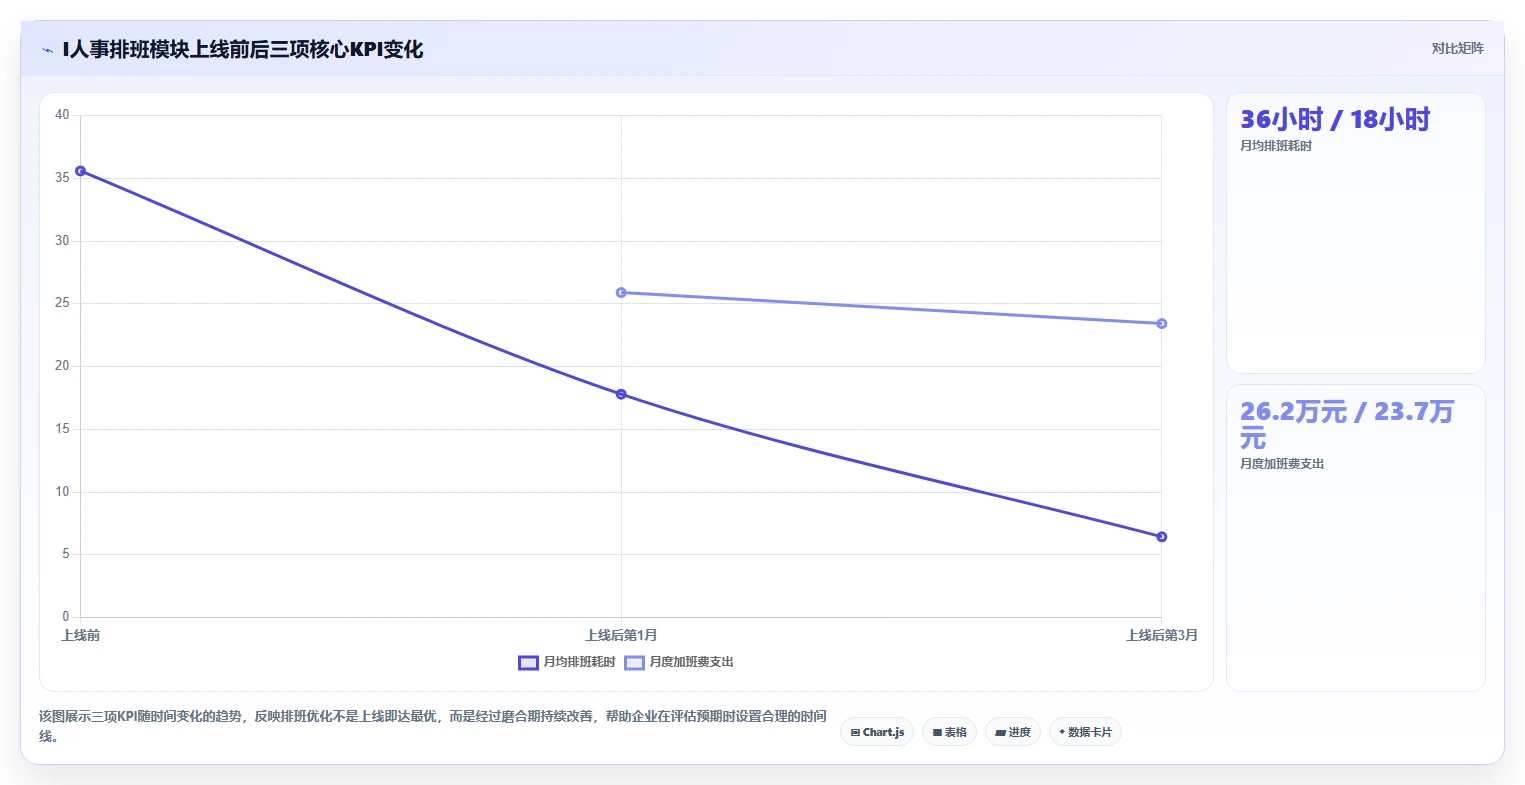
Task: Click the 上线前 x-axis label
Action: (x=81, y=636)
